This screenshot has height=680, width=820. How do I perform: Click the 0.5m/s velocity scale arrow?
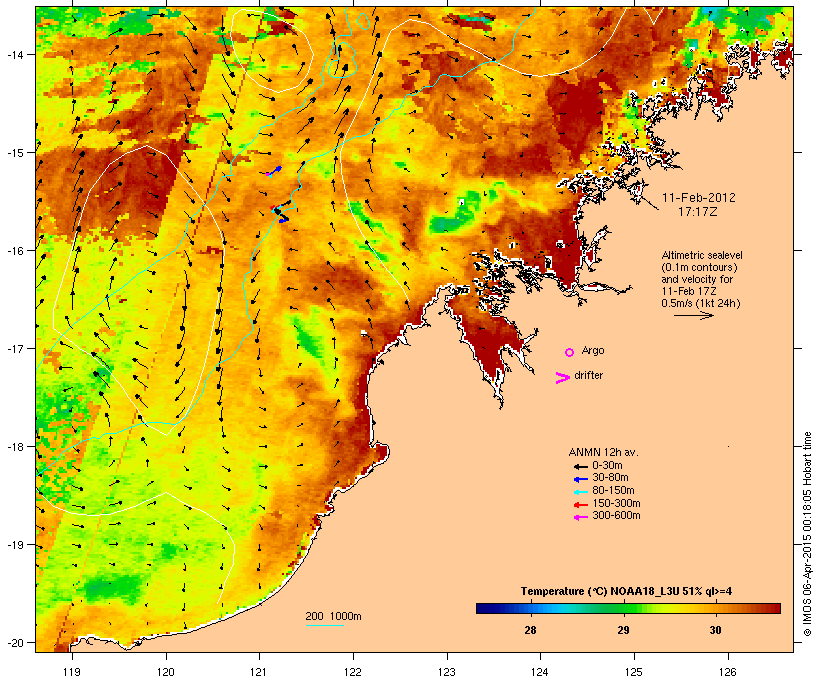(x=693, y=315)
